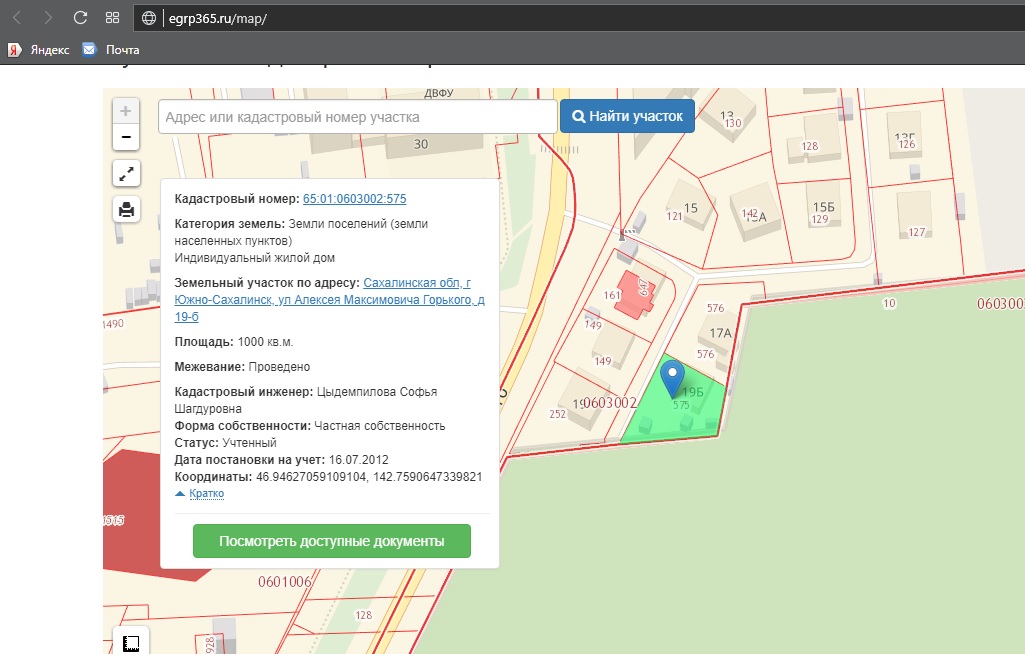Collapse details with Кратко link
The height and width of the screenshot is (654, 1025).
point(205,494)
